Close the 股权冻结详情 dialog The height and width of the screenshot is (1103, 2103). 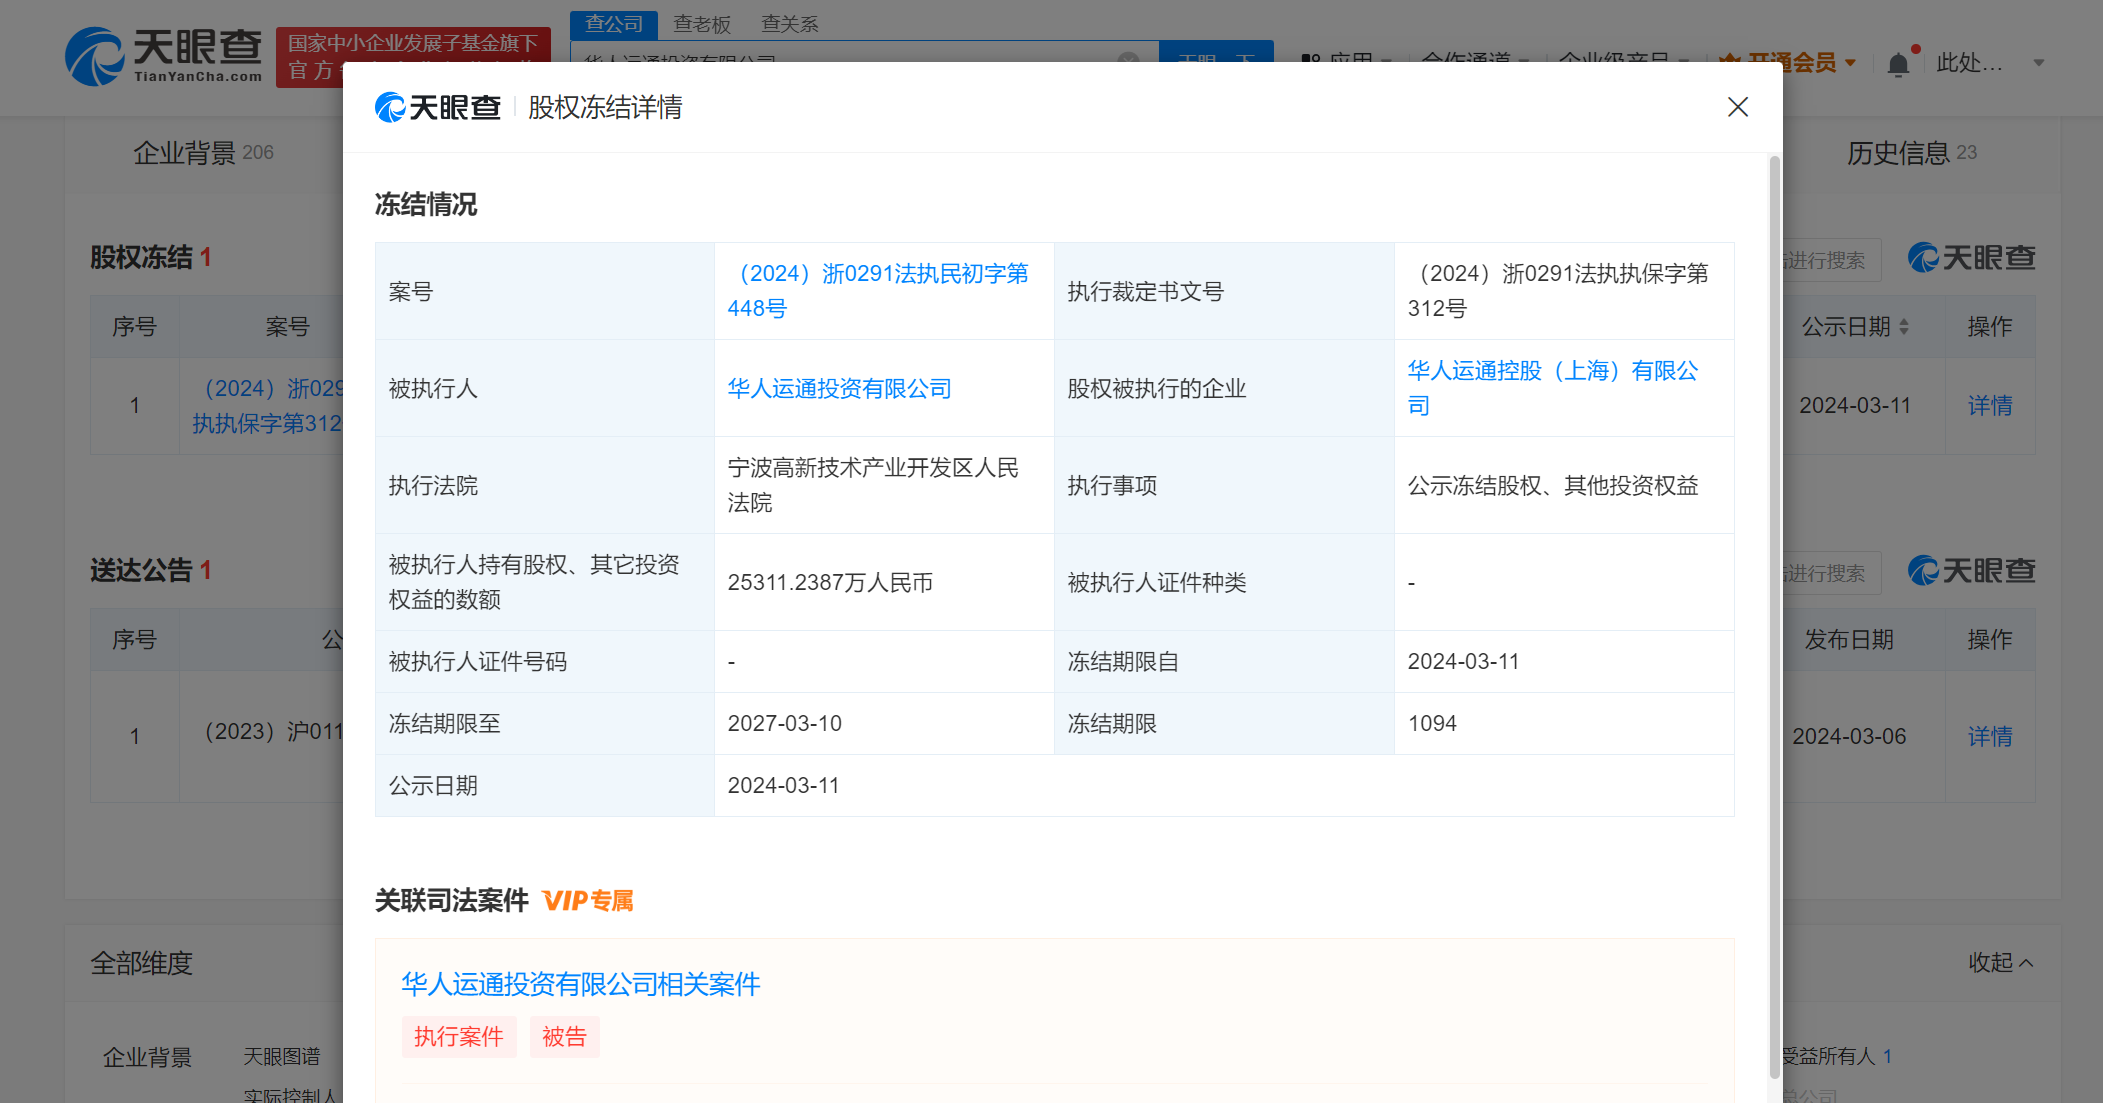pos(1737,107)
